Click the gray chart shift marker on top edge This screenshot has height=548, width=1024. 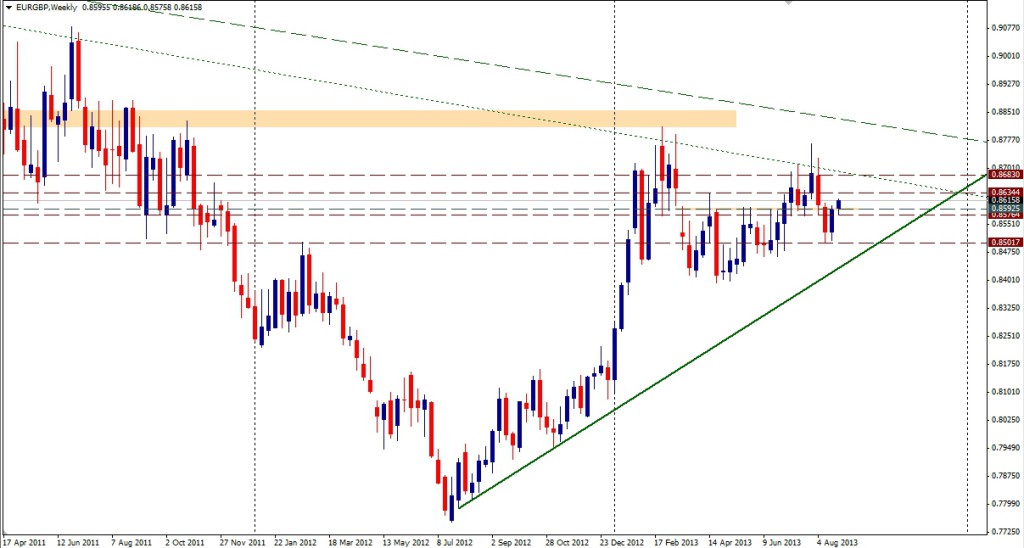tap(791, 3)
